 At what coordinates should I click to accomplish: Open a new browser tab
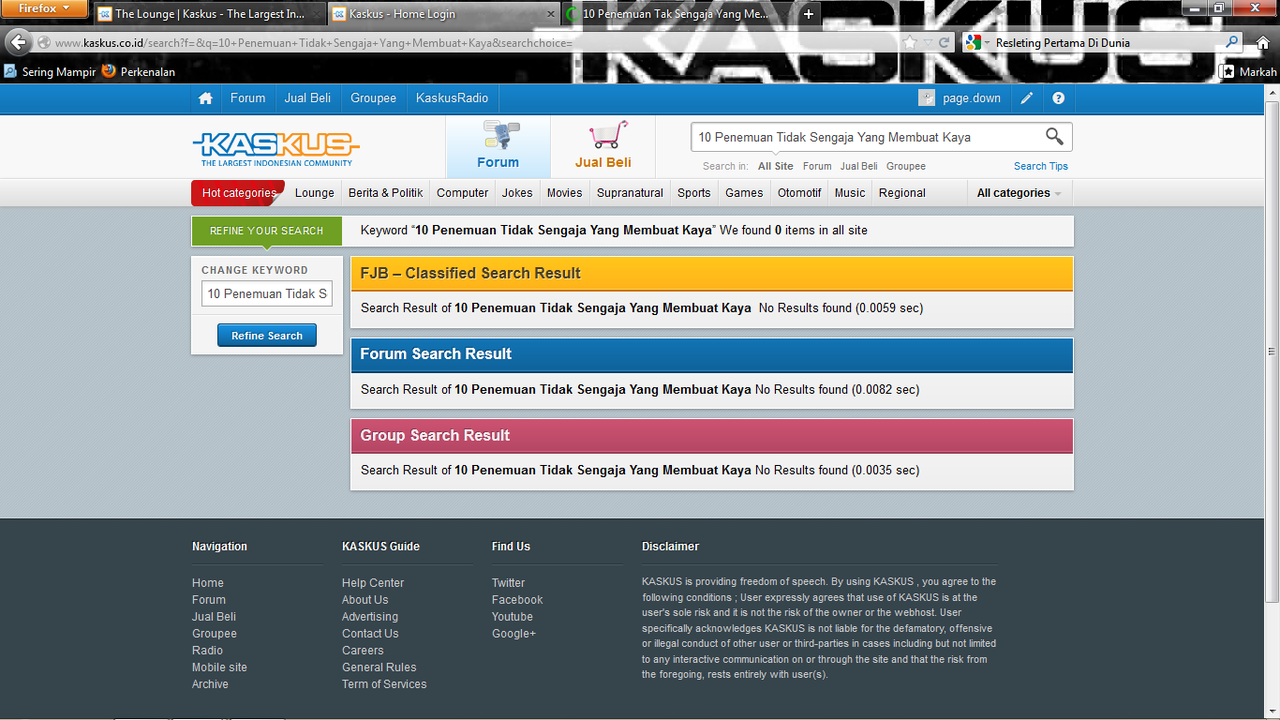tap(809, 14)
